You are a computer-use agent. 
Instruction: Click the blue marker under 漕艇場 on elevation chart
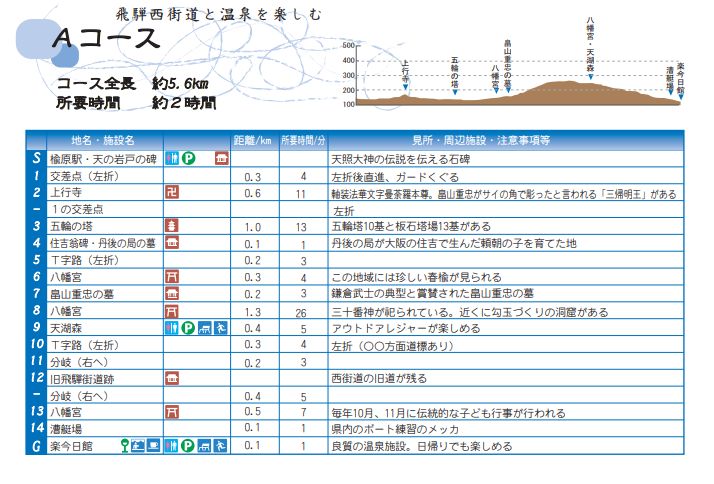pos(670,92)
